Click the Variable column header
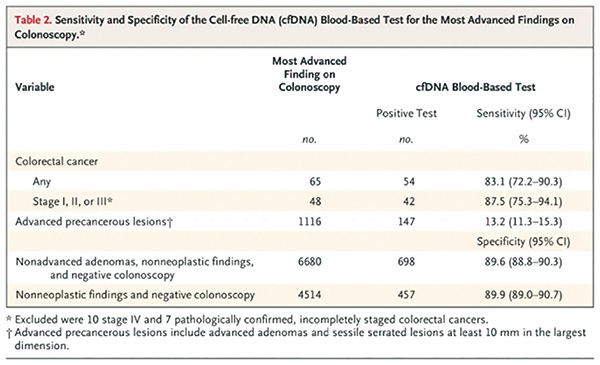 pyautogui.click(x=34, y=87)
